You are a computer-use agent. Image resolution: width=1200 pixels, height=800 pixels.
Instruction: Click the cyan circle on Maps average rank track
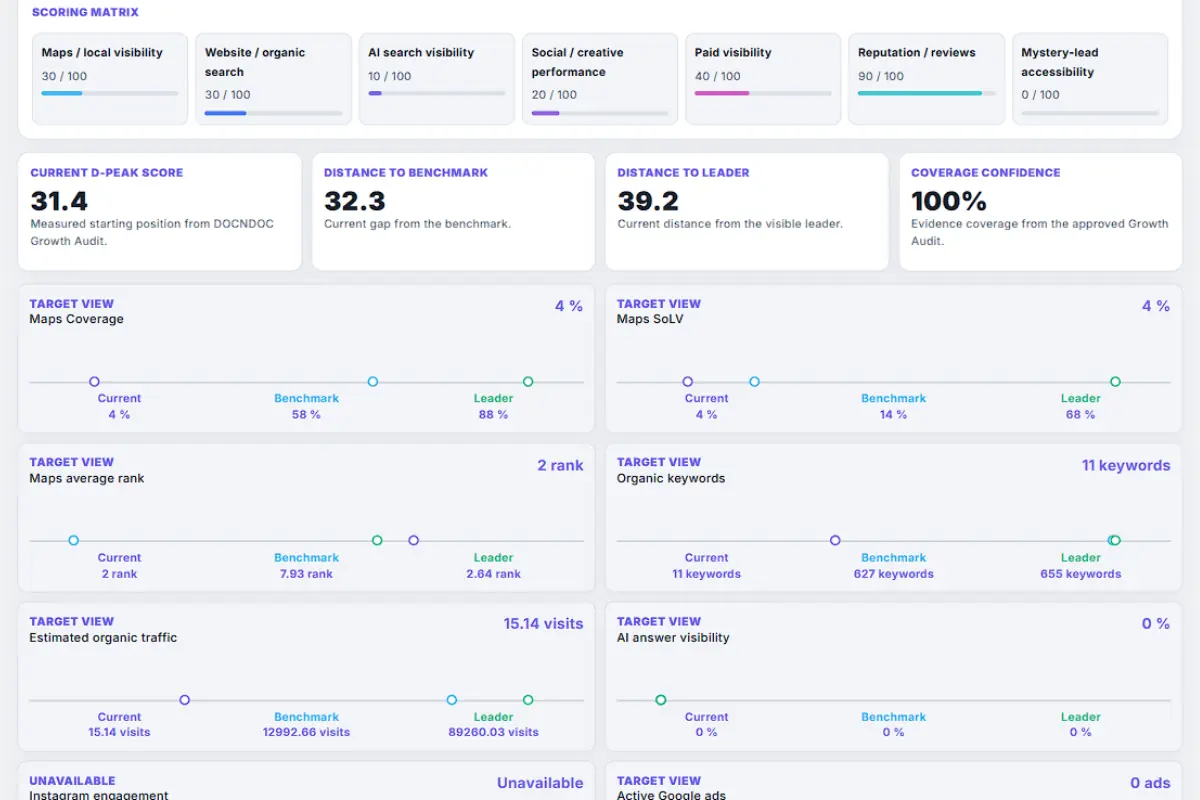(73, 541)
